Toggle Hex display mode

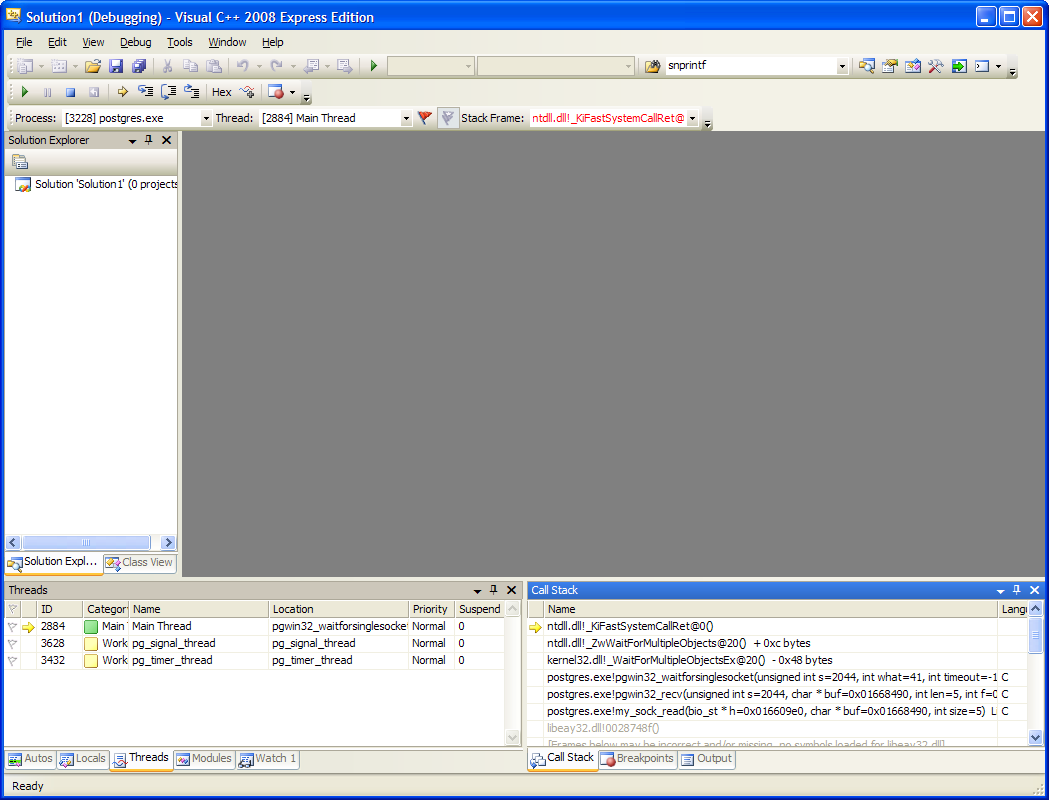[221, 92]
